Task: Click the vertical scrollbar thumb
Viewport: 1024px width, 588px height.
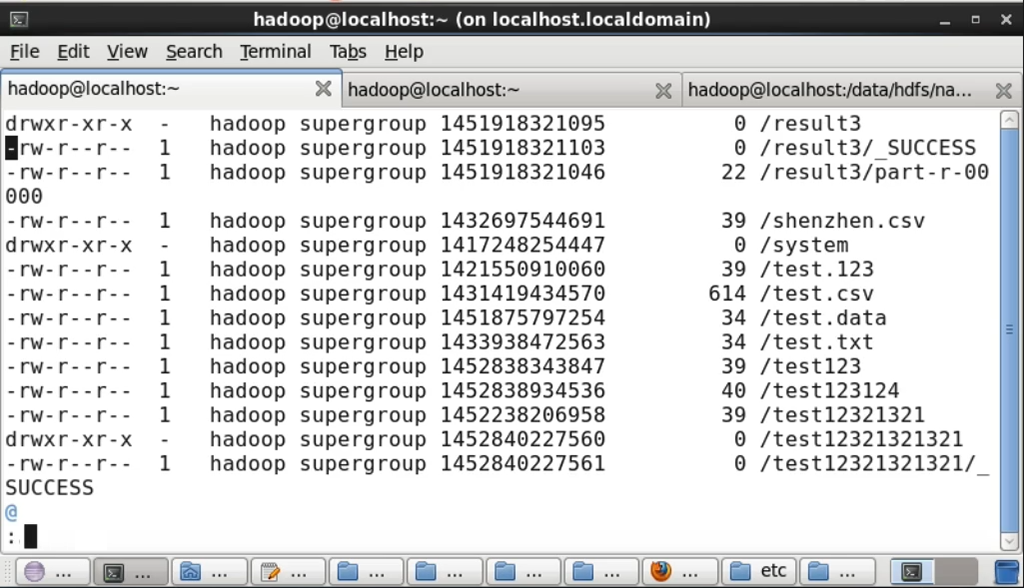Action: pyautogui.click(x=1009, y=330)
